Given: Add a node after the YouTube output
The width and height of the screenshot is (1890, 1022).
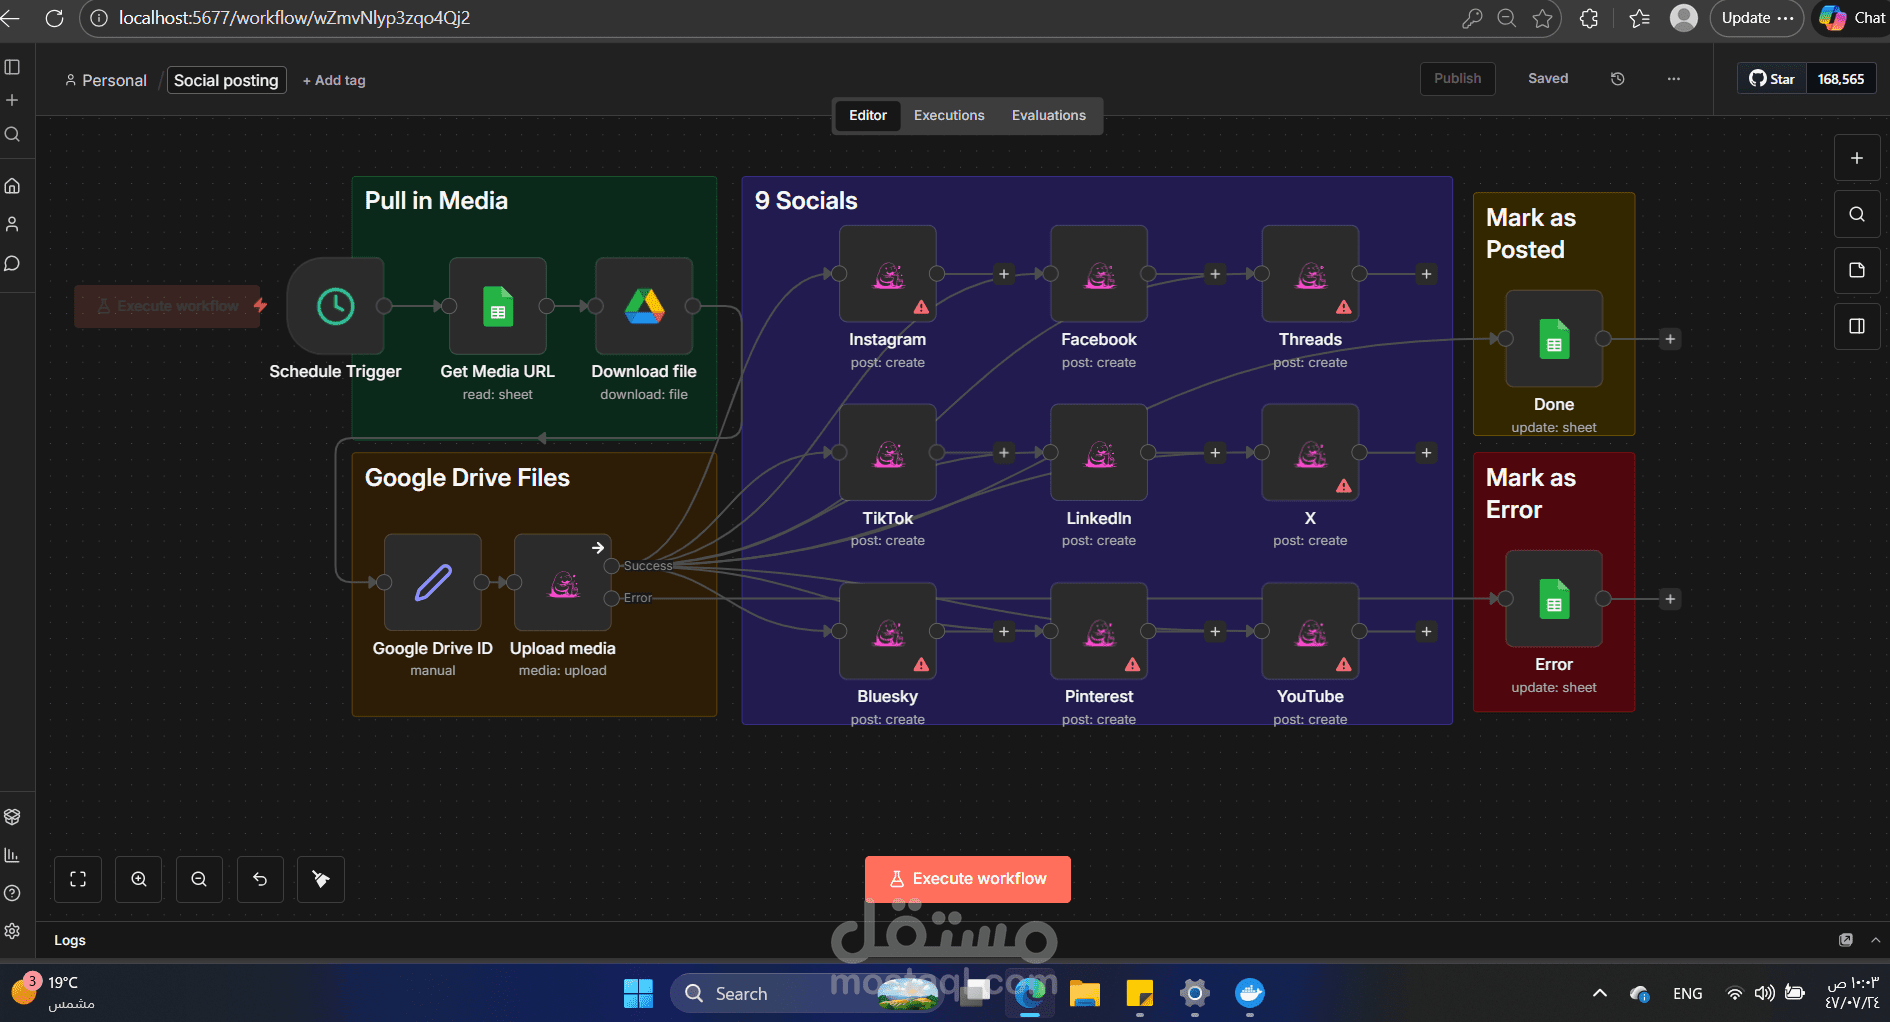Looking at the screenshot, I should (x=1427, y=631).
